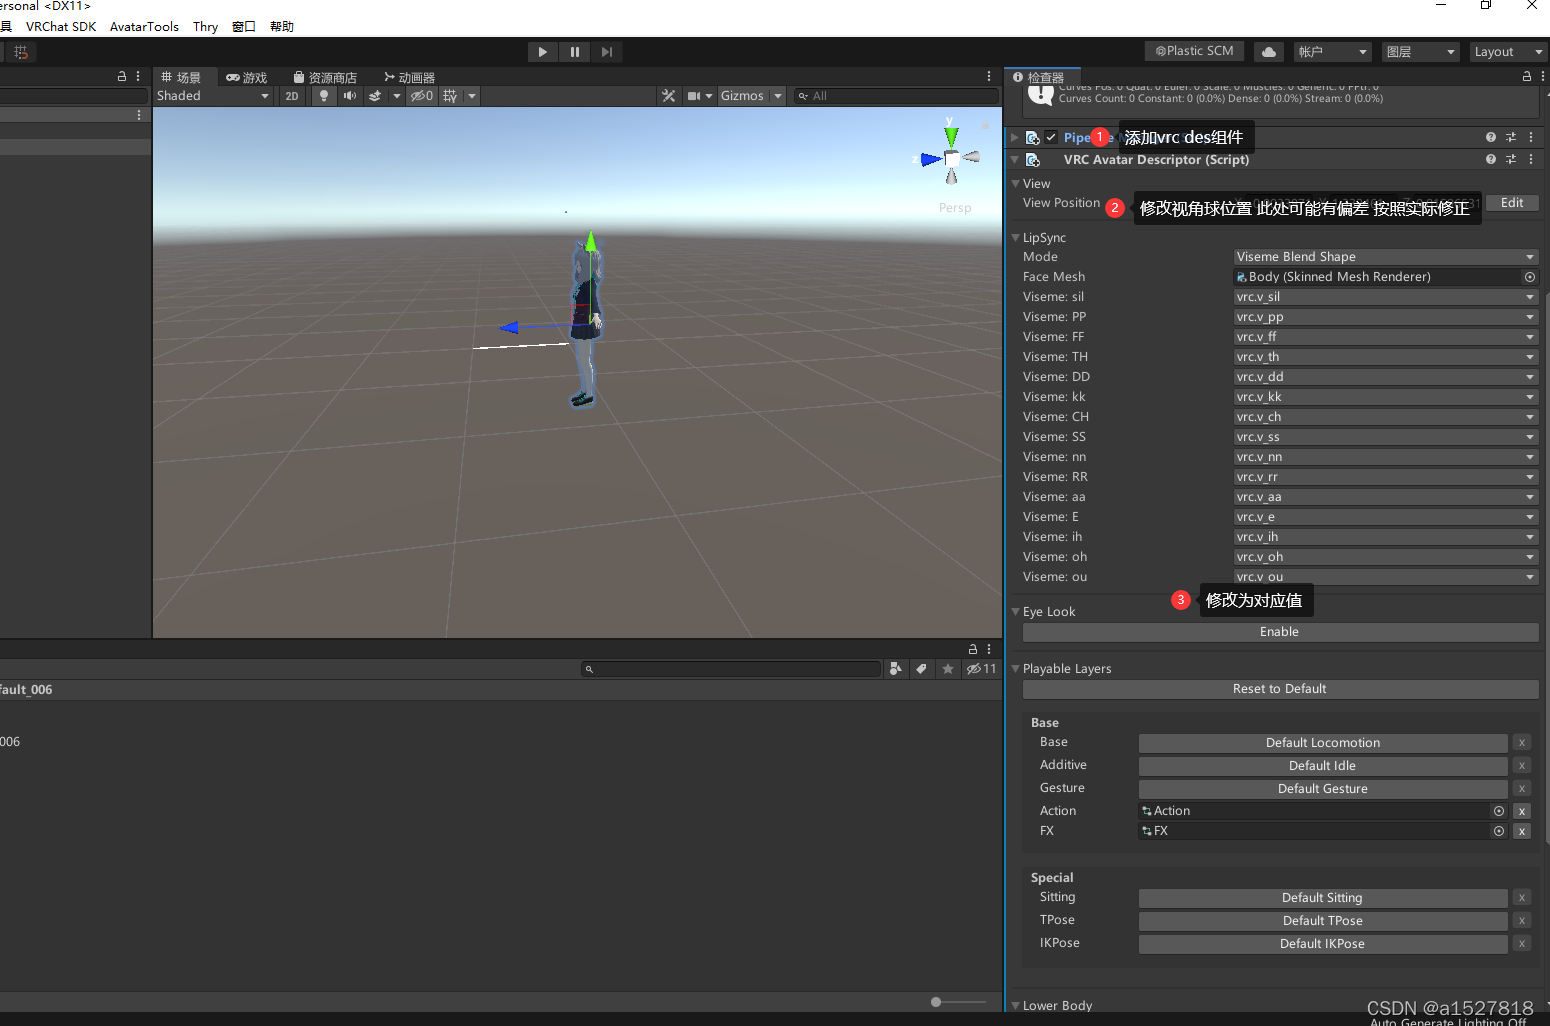This screenshot has height=1026, width=1550.
Task: Click the search by label icon in Project panel
Action: coord(922,669)
